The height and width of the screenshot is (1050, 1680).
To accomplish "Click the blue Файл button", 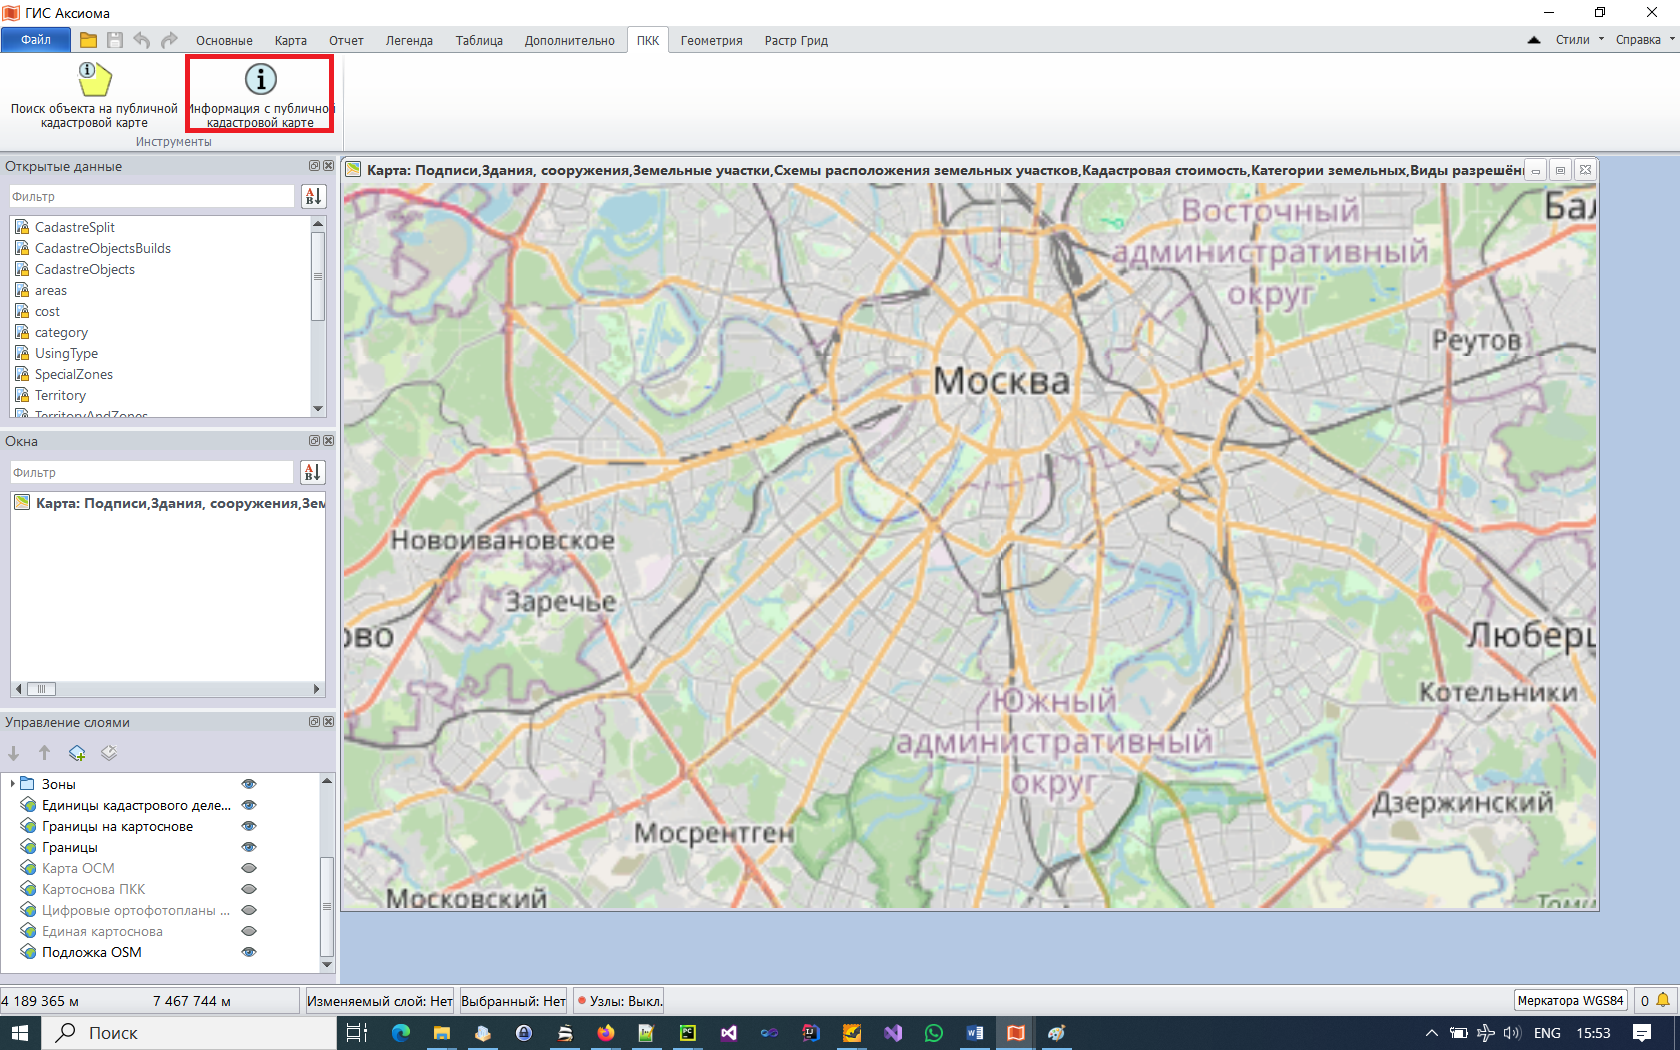I will pos(36,40).
